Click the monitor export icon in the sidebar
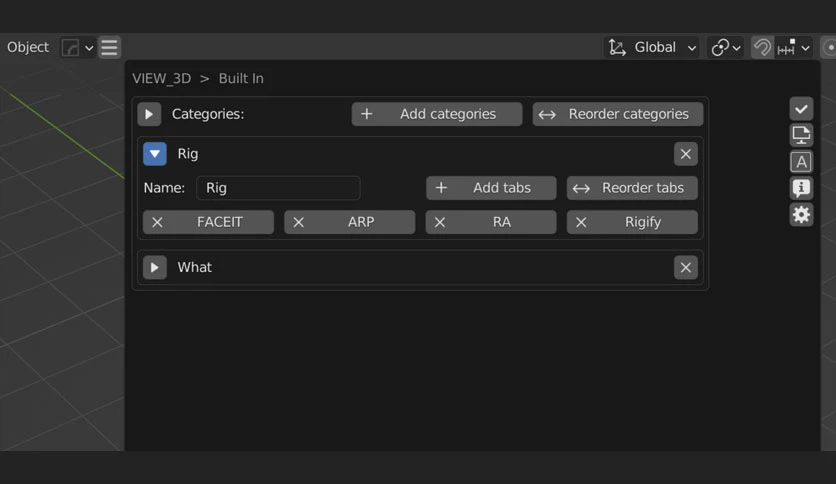 [x=801, y=135]
